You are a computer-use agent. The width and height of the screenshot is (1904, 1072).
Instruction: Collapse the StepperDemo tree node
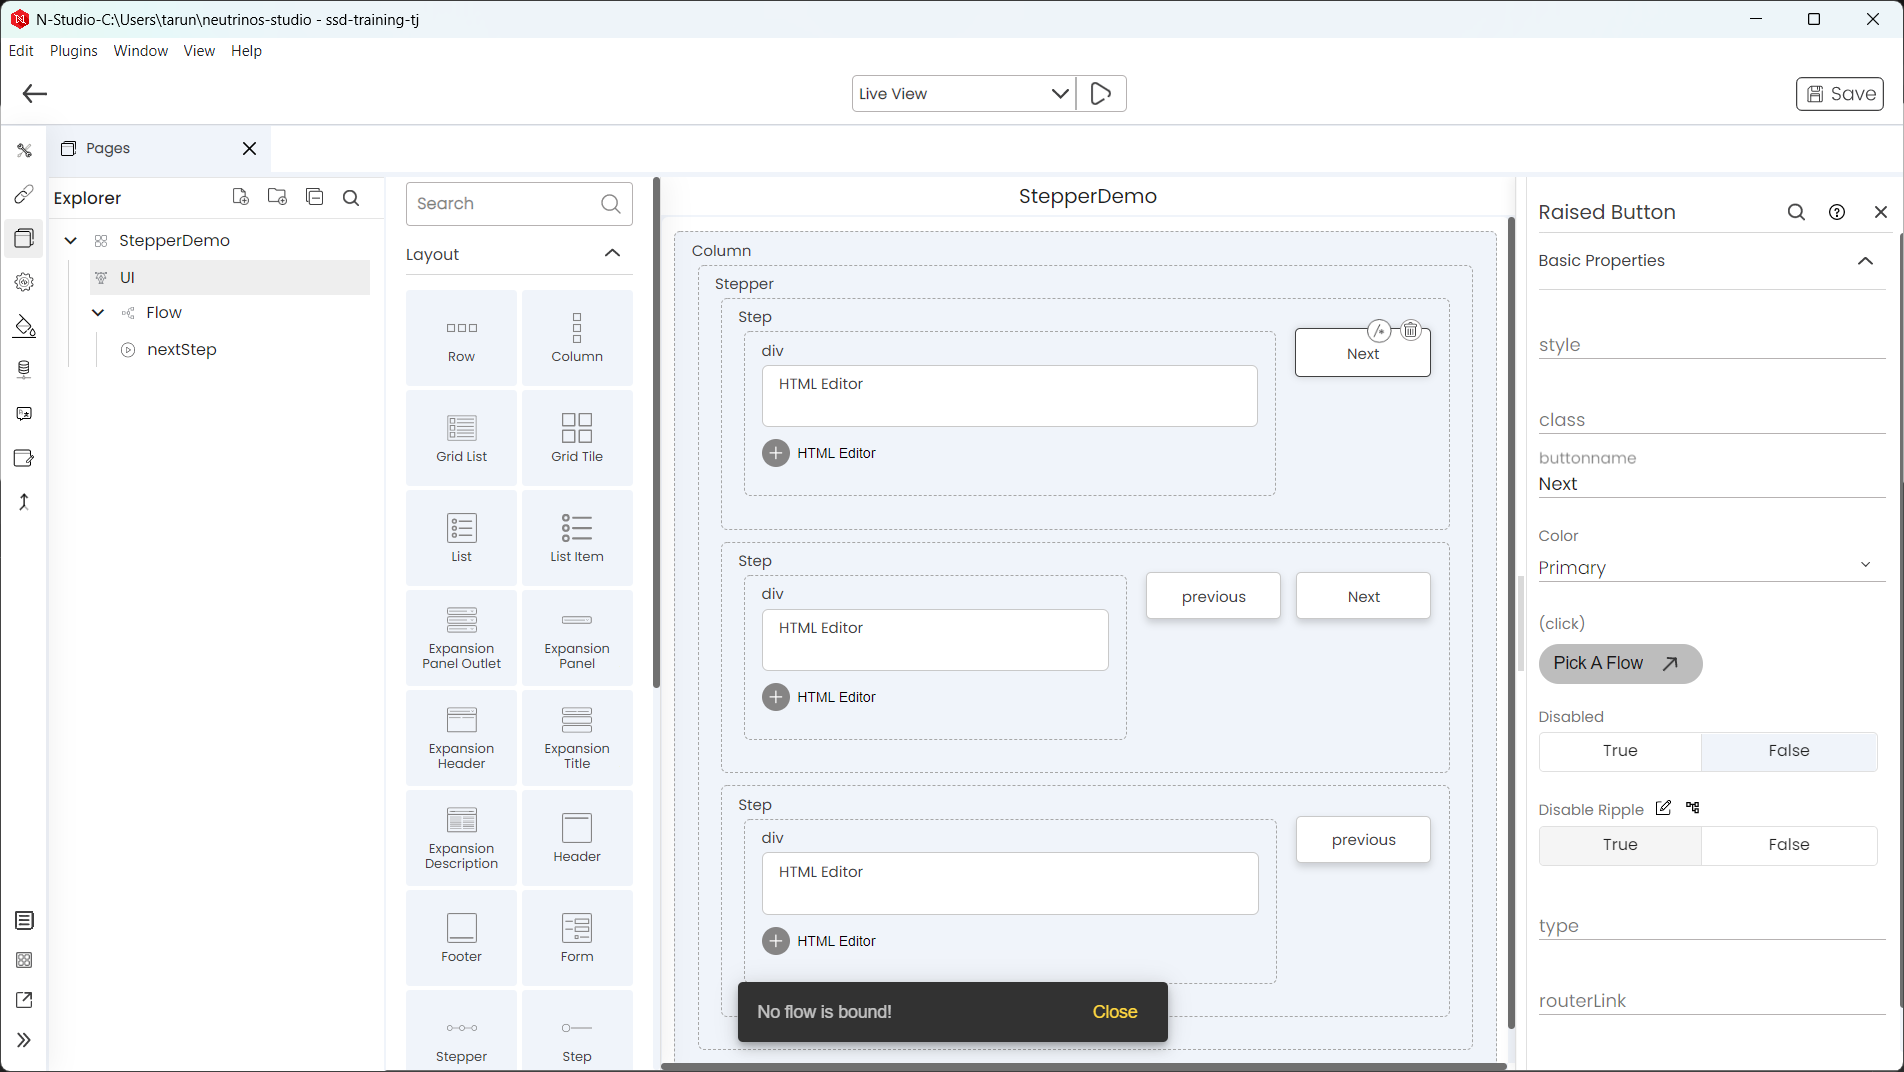(71, 240)
